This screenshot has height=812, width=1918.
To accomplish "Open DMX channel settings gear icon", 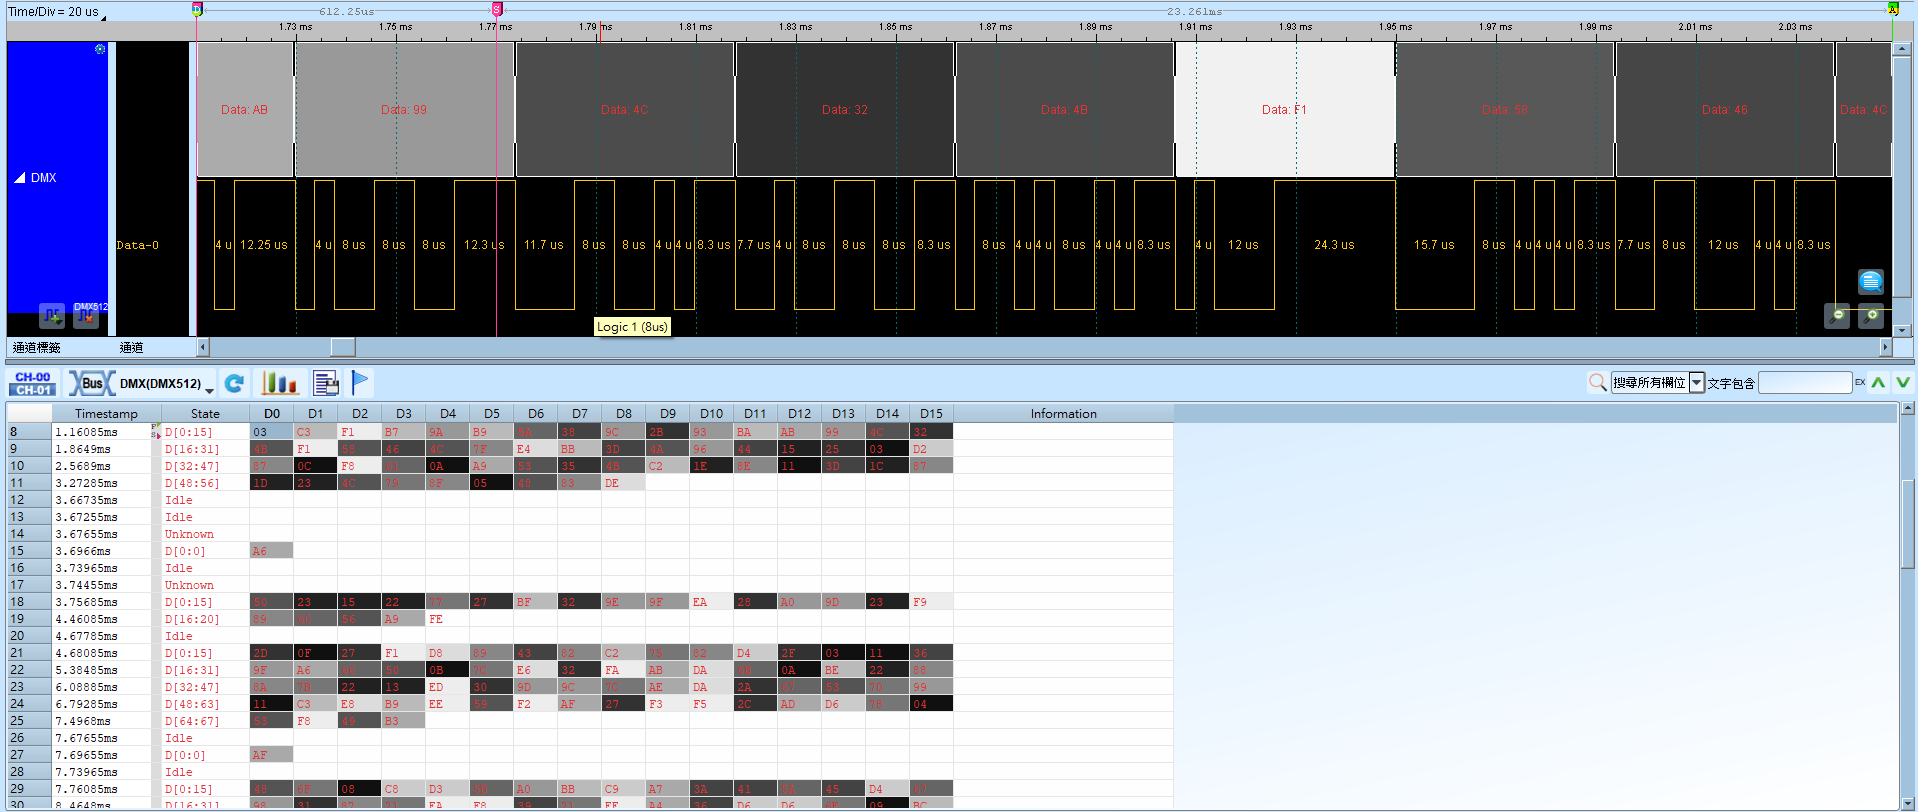I will [100, 49].
